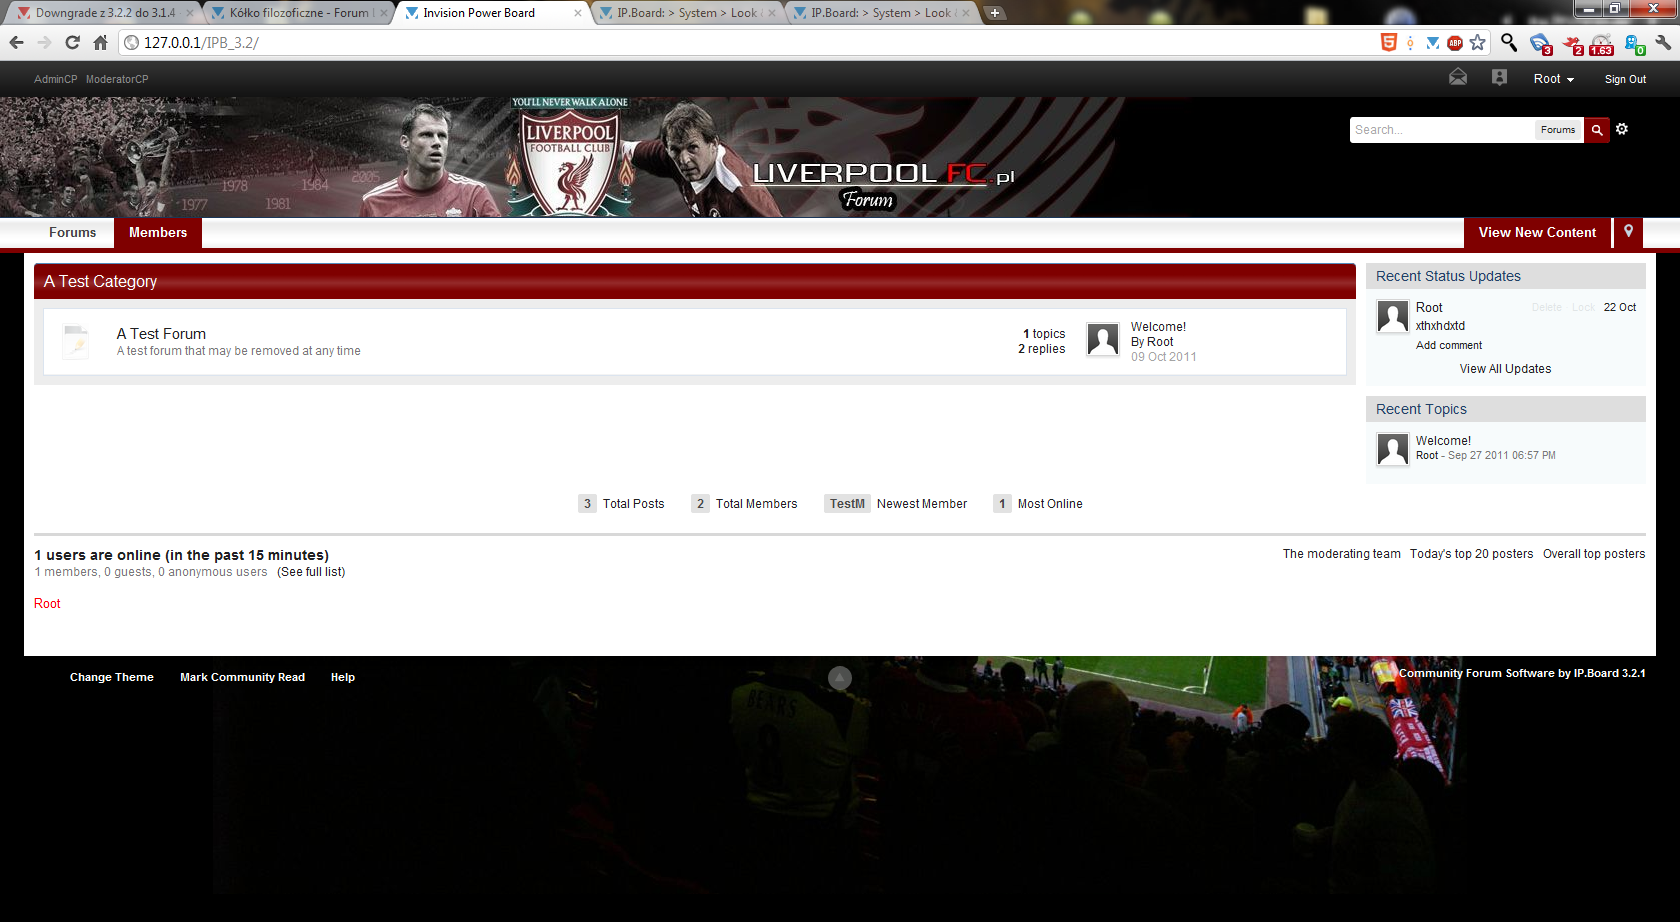Click Mark Community Read
Screen dimensions: 1680x922
click(242, 677)
